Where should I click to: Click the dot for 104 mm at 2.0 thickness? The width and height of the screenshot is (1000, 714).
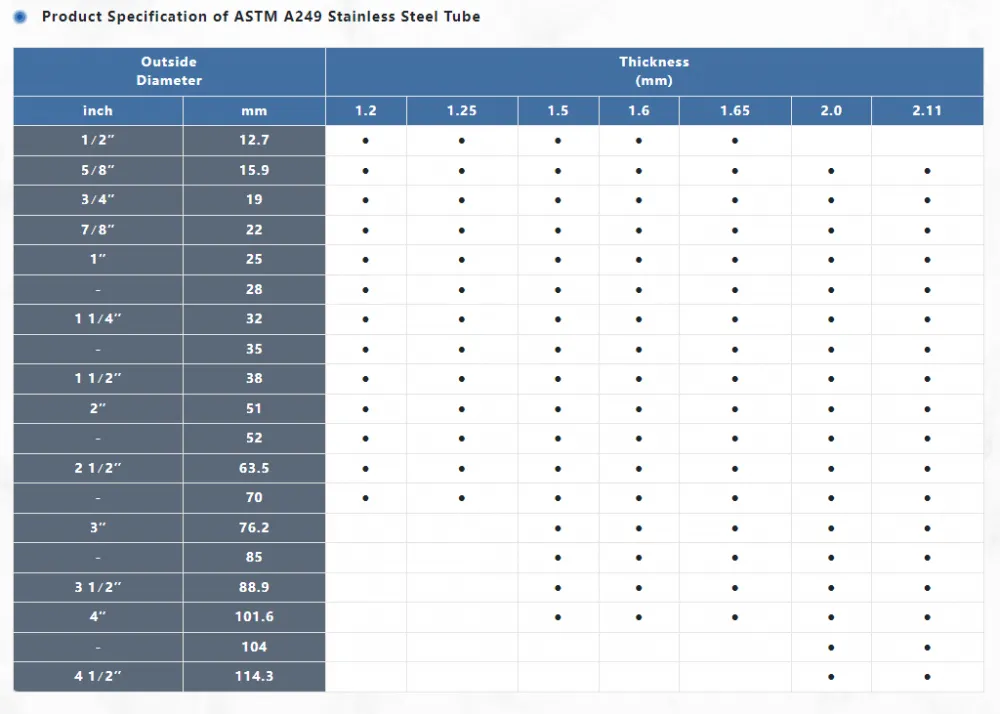point(831,647)
